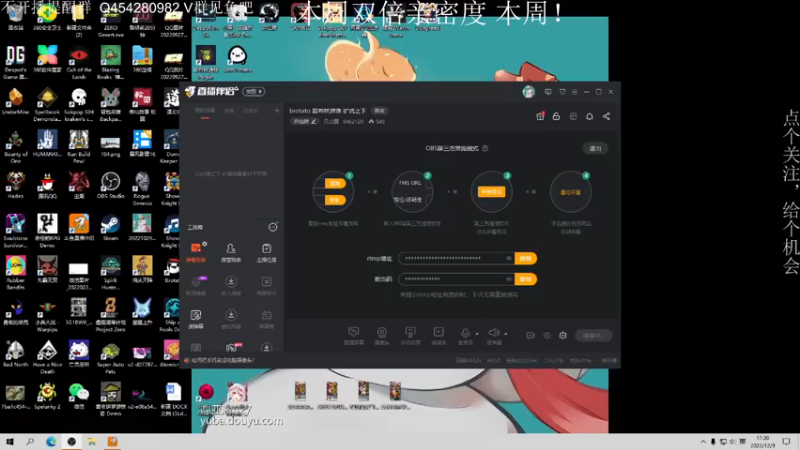Add a new scene with the plus icon
This screenshot has width=800, height=450.
tap(277, 110)
